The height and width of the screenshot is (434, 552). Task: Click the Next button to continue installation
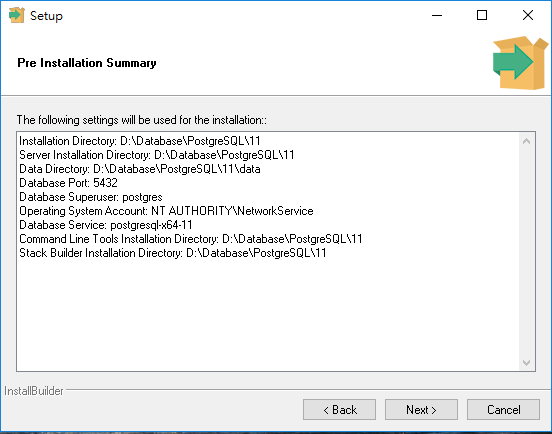pos(421,409)
